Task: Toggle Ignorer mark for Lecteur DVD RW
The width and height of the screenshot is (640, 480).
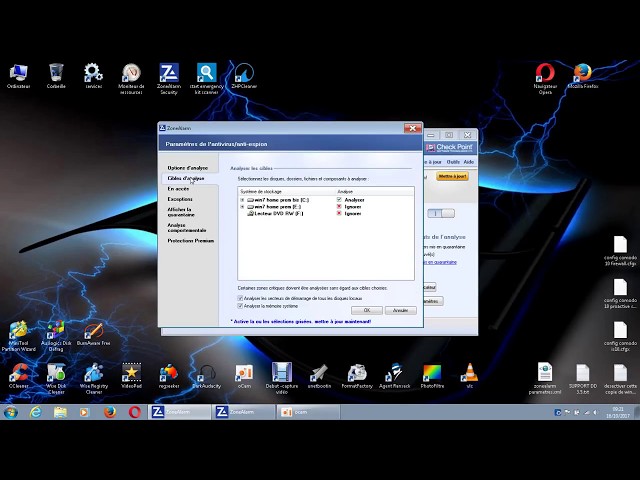Action: pos(339,213)
